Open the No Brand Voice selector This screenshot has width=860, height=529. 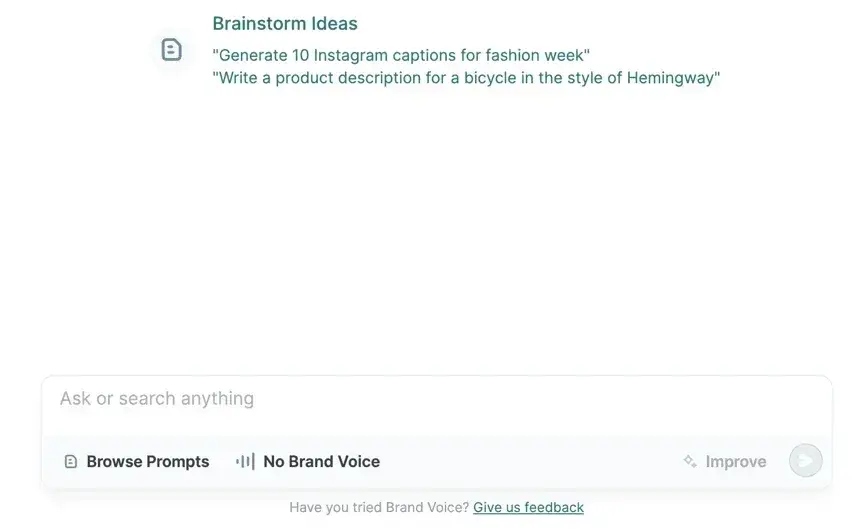[308, 462]
